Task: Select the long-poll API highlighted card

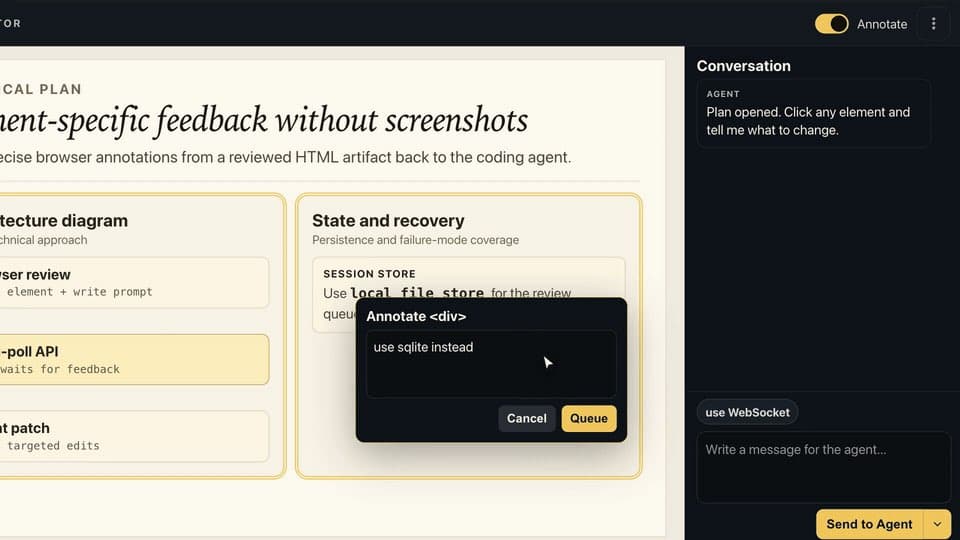Action: click(x=132, y=359)
